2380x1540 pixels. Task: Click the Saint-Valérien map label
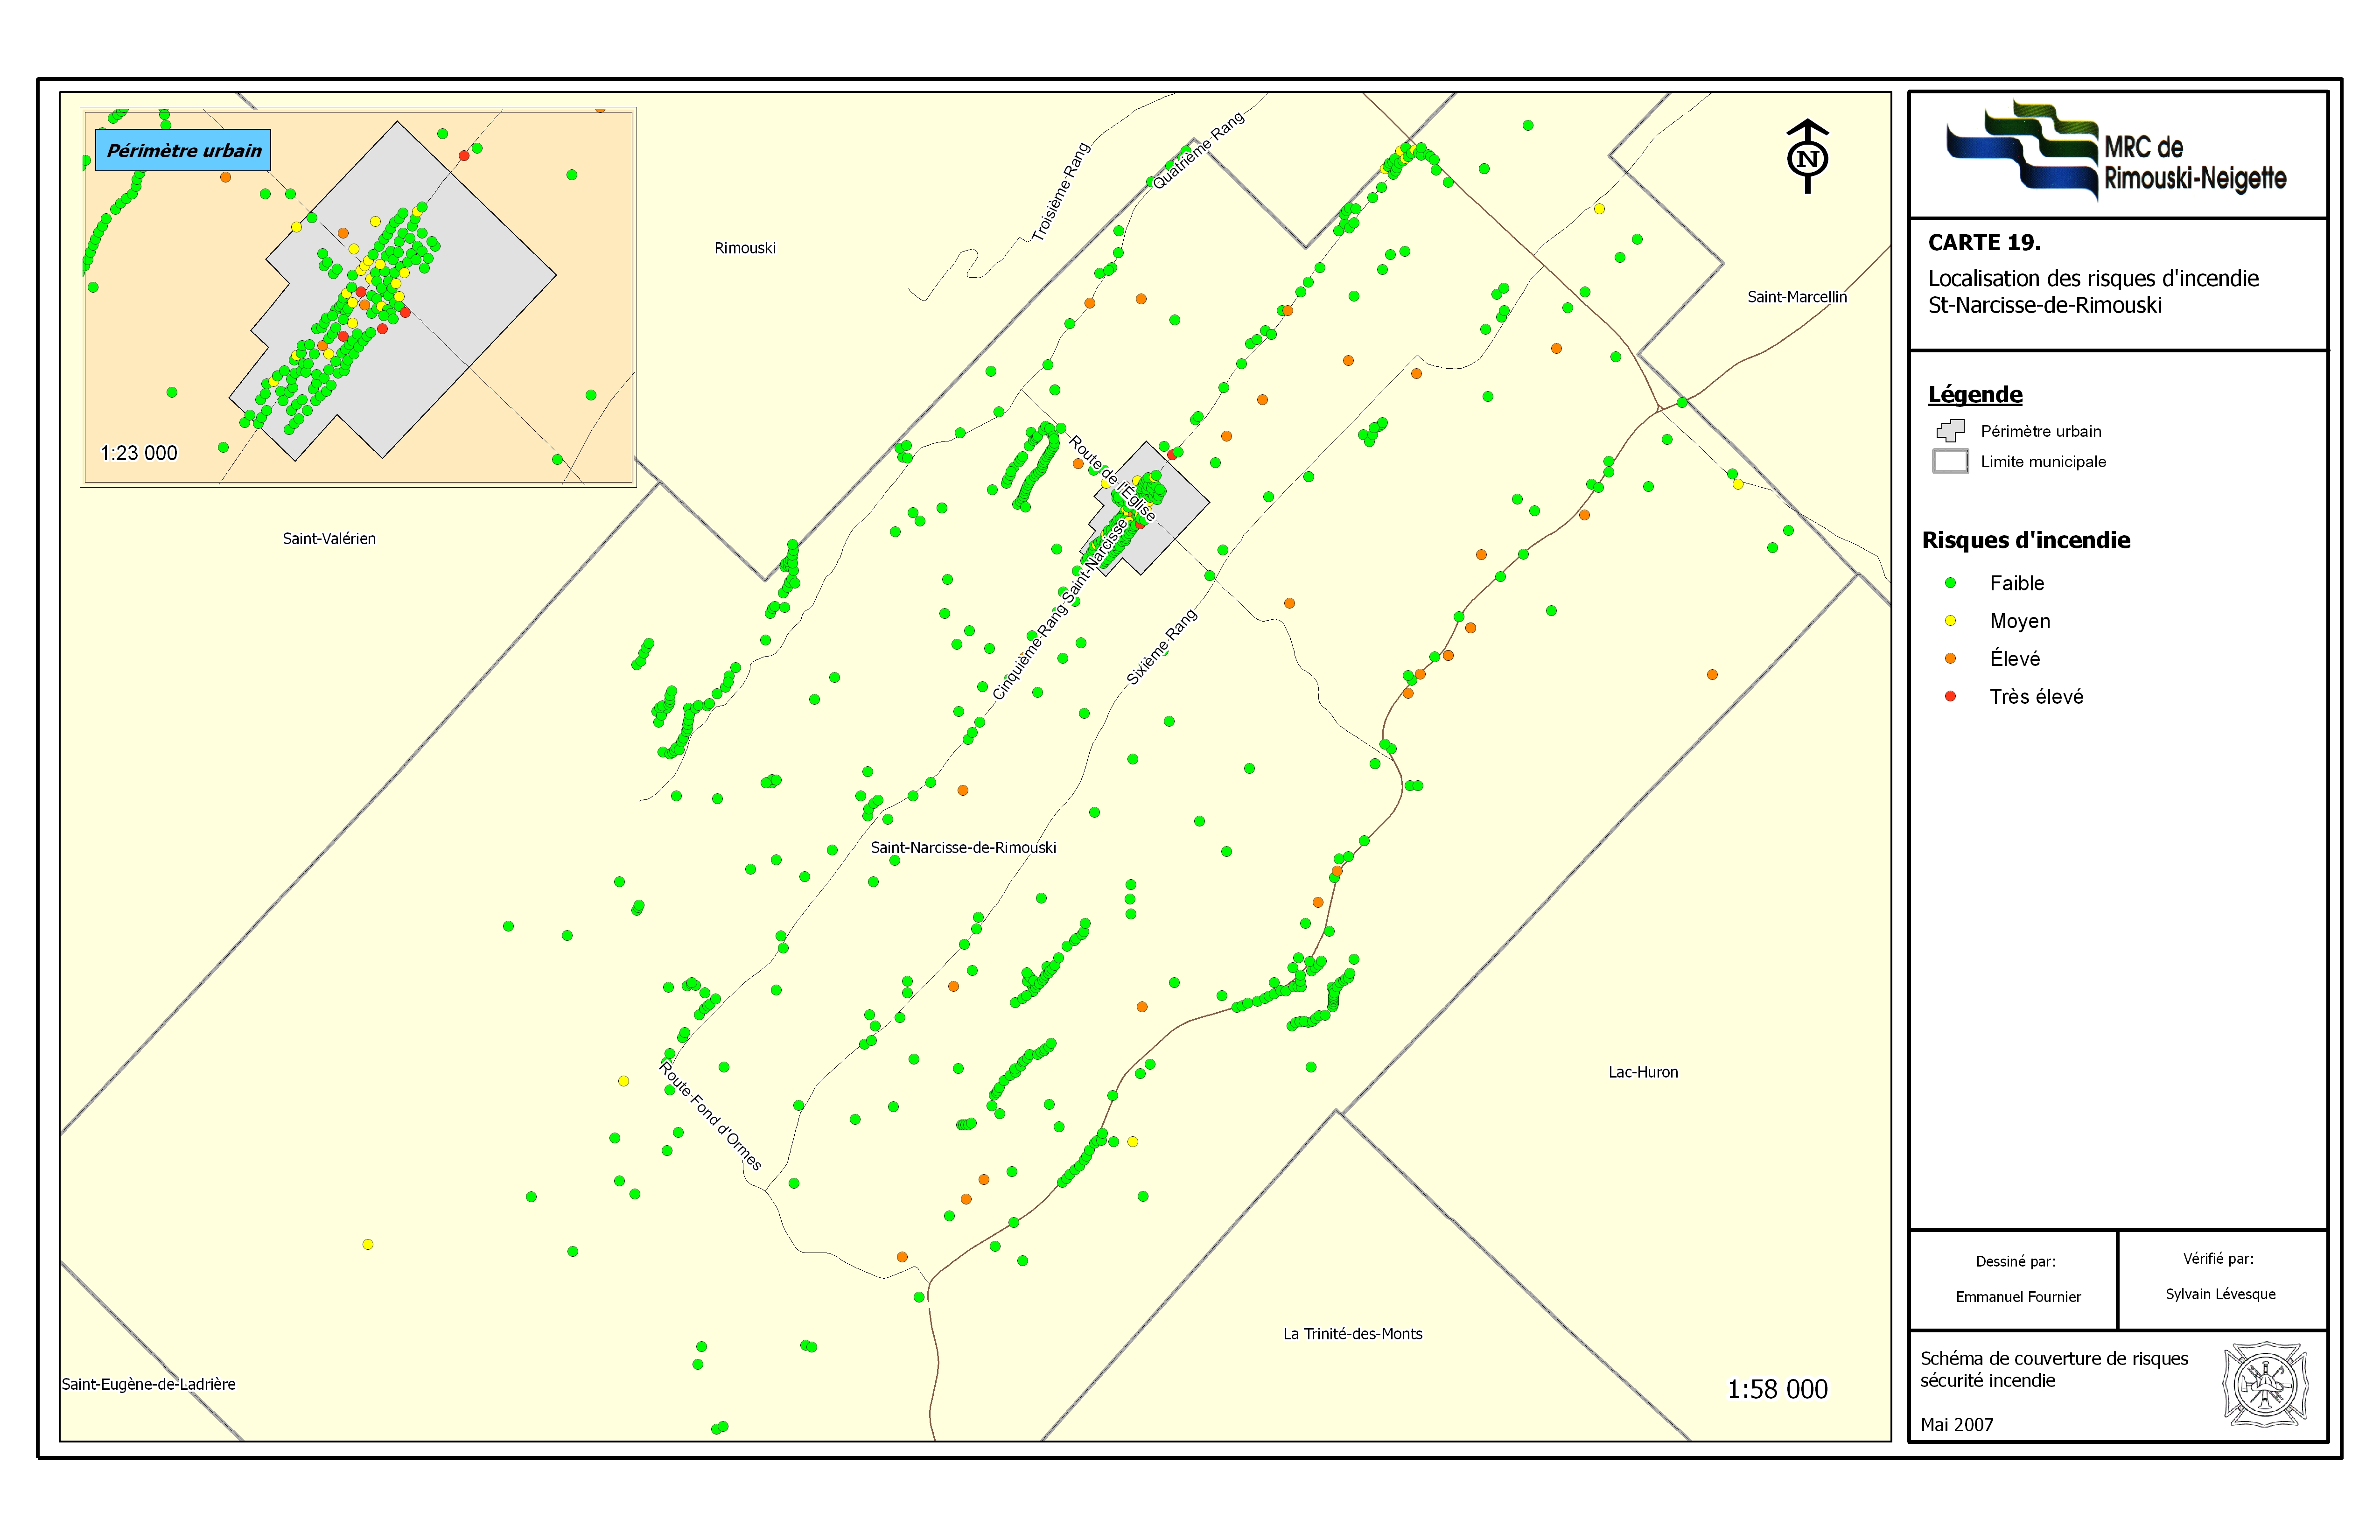tap(329, 538)
